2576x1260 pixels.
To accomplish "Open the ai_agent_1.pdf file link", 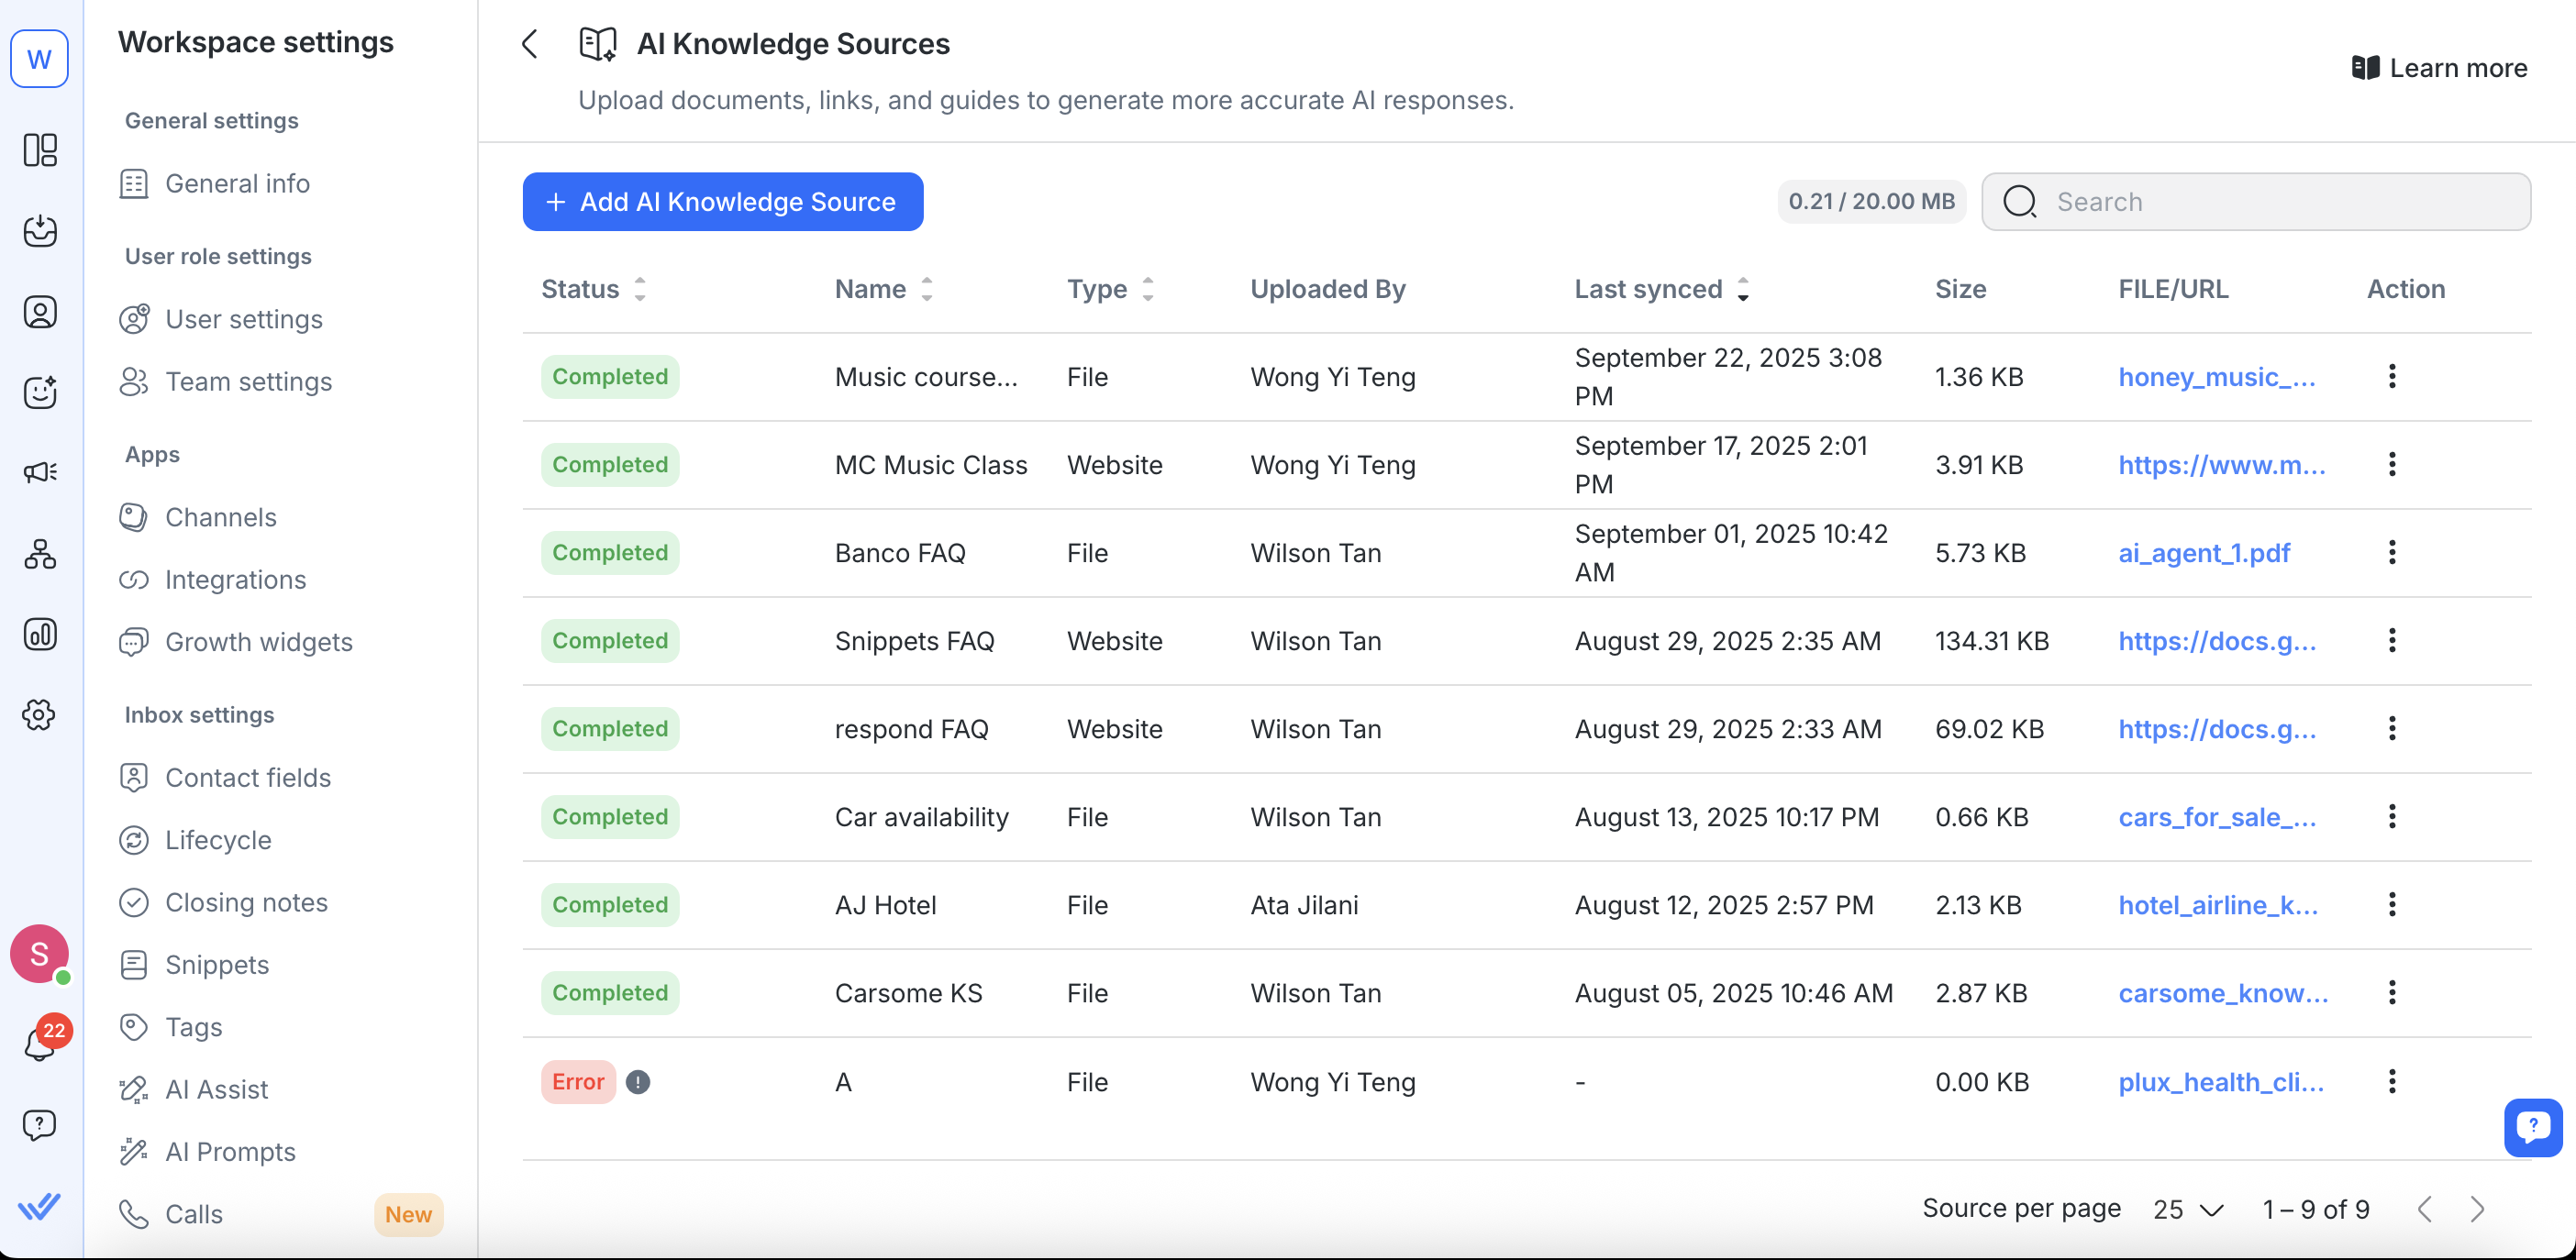I will (x=2203, y=553).
